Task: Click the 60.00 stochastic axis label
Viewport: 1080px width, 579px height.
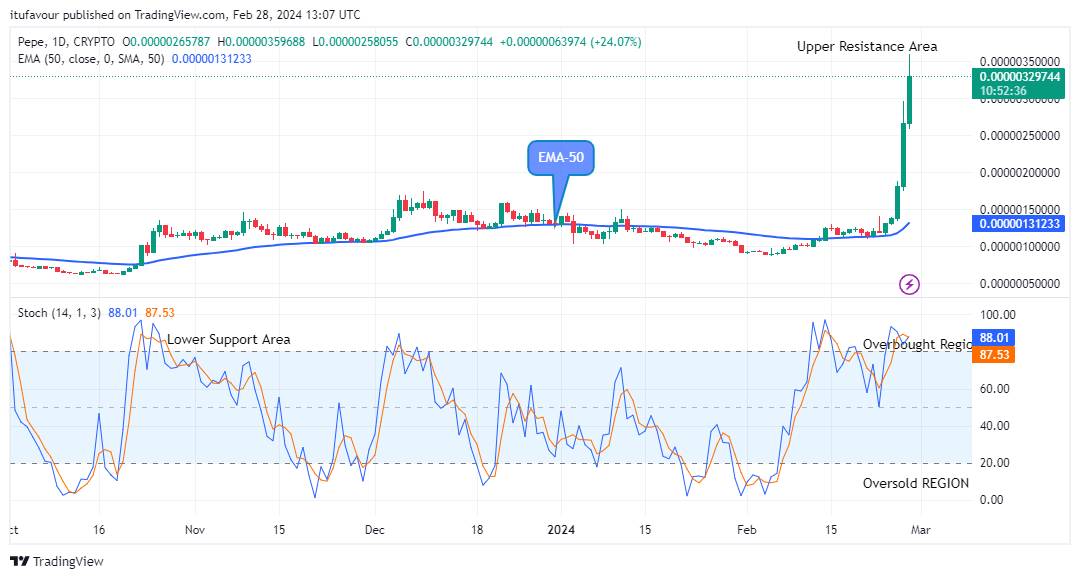Action: pos(995,389)
